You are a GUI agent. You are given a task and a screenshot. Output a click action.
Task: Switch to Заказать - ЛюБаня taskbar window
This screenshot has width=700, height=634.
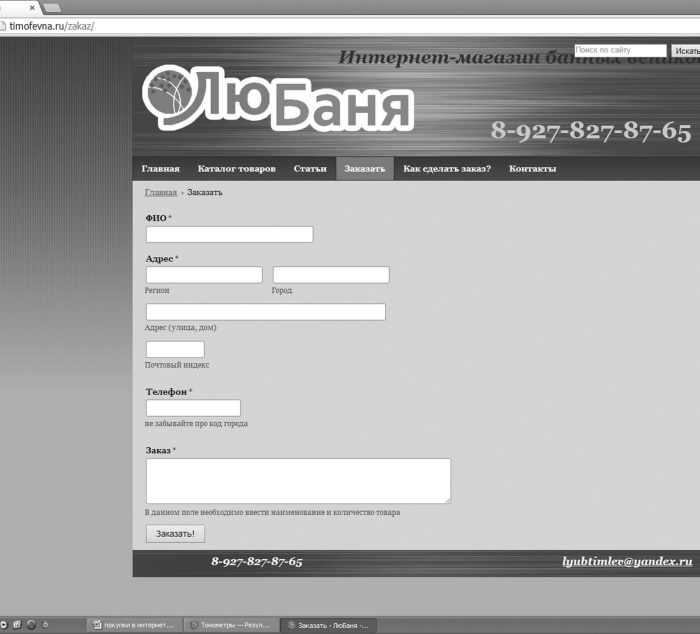point(329,625)
